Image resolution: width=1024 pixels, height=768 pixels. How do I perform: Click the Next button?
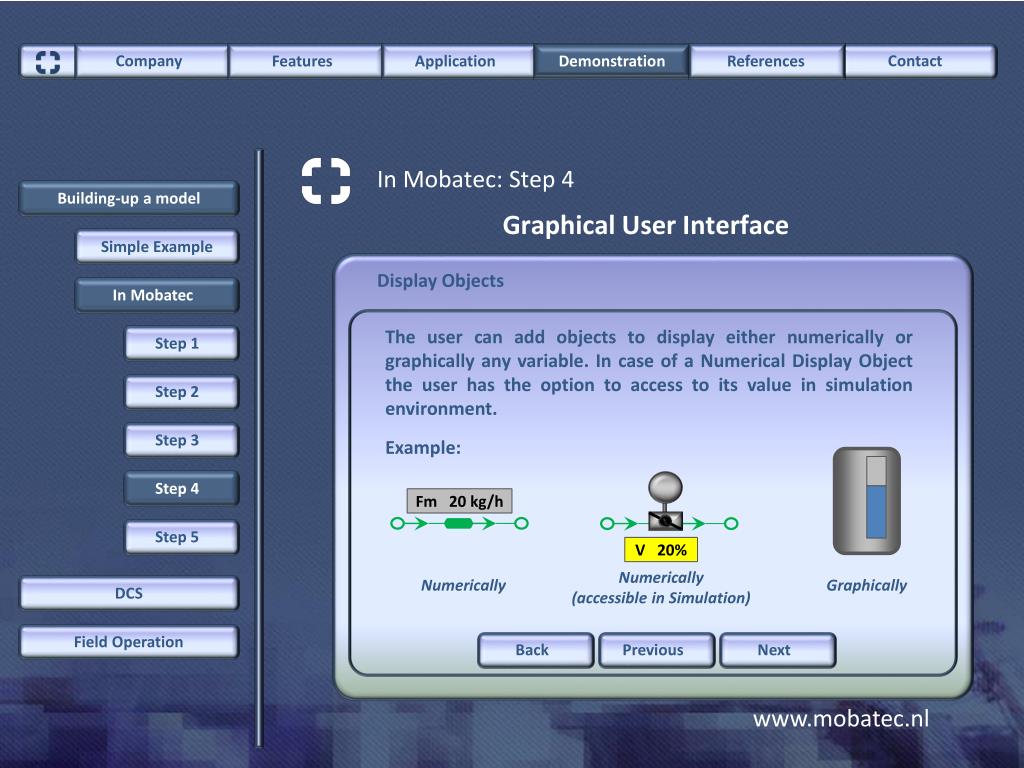(777, 650)
